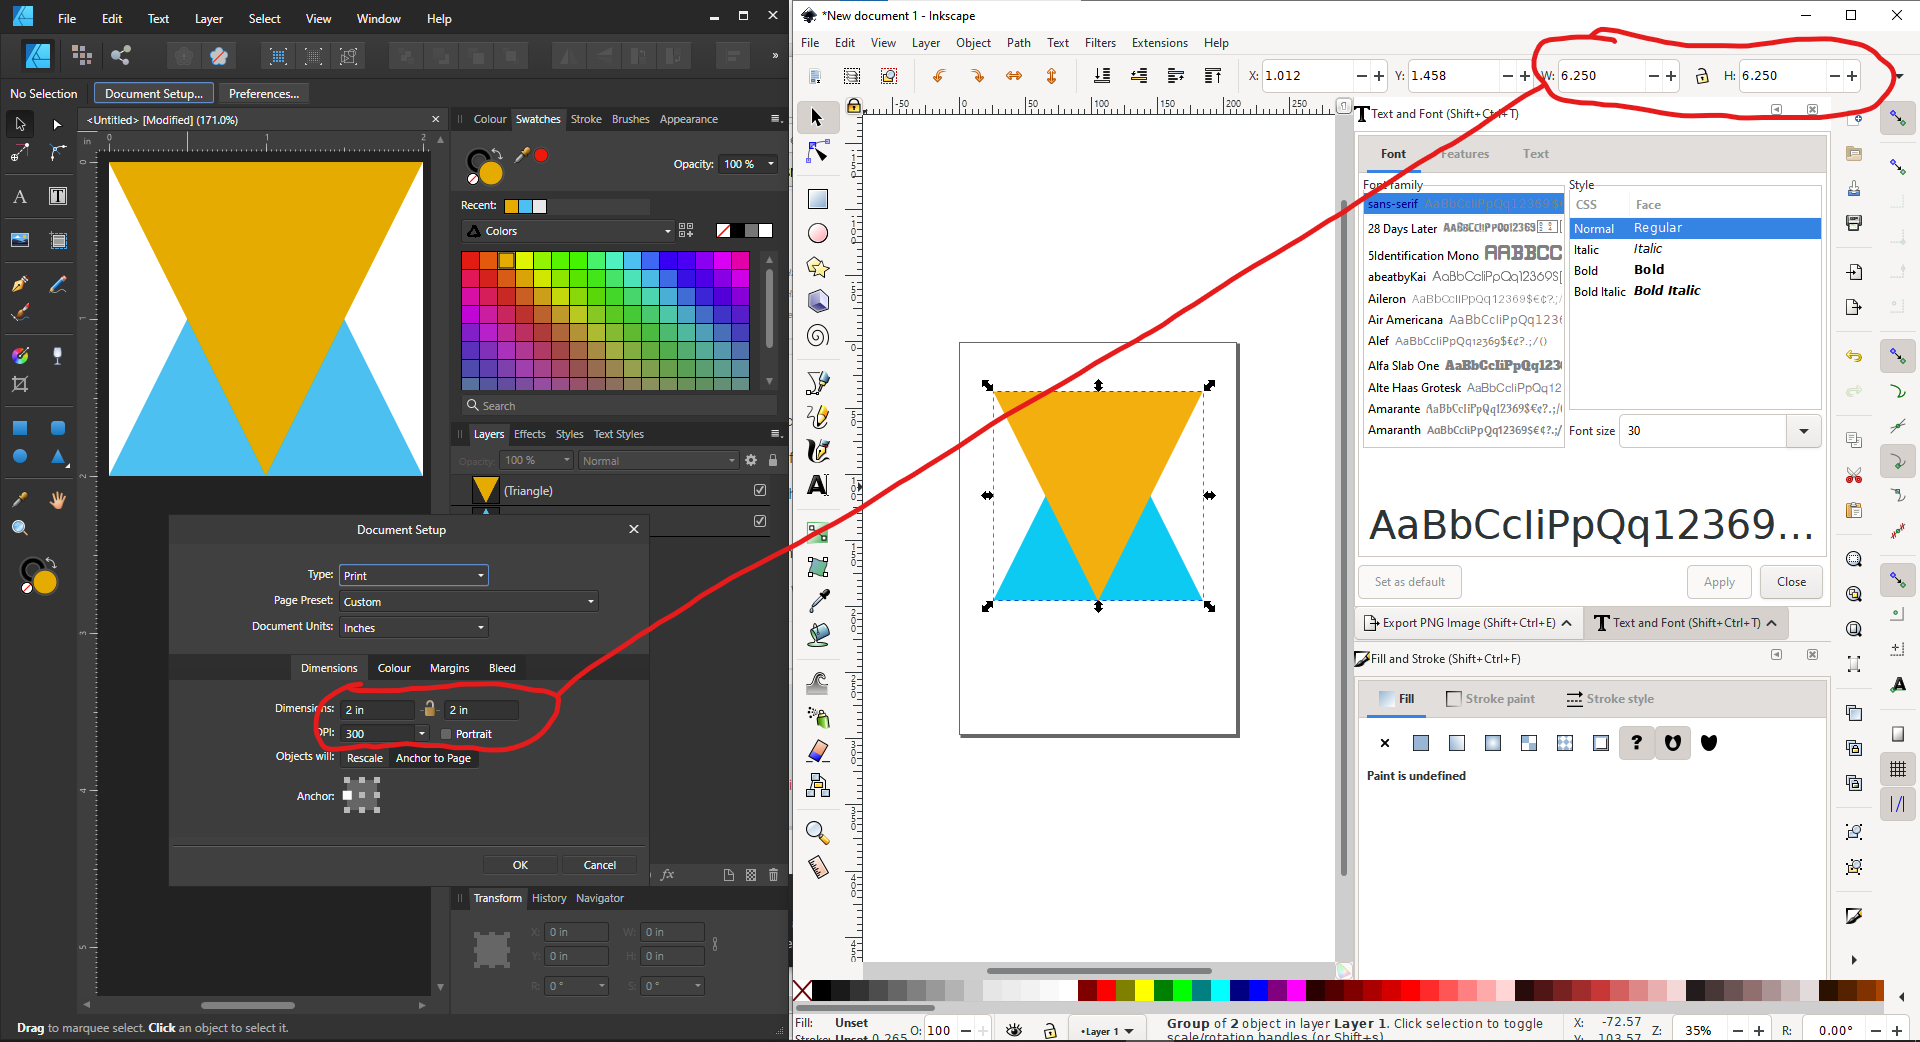Choose flat colour fill in Fill and Stroke
Viewport: 1920px width, 1042px height.
[x=1421, y=743]
